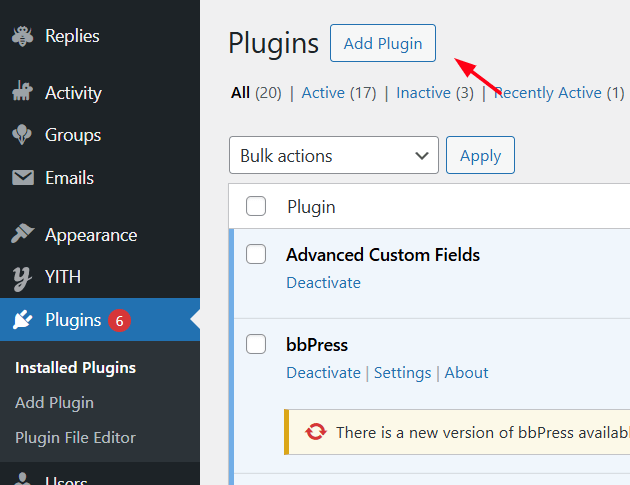Image resolution: width=630 pixels, height=485 pixels.
Task: Click the Add Plugin button
Action: point(383,43)
